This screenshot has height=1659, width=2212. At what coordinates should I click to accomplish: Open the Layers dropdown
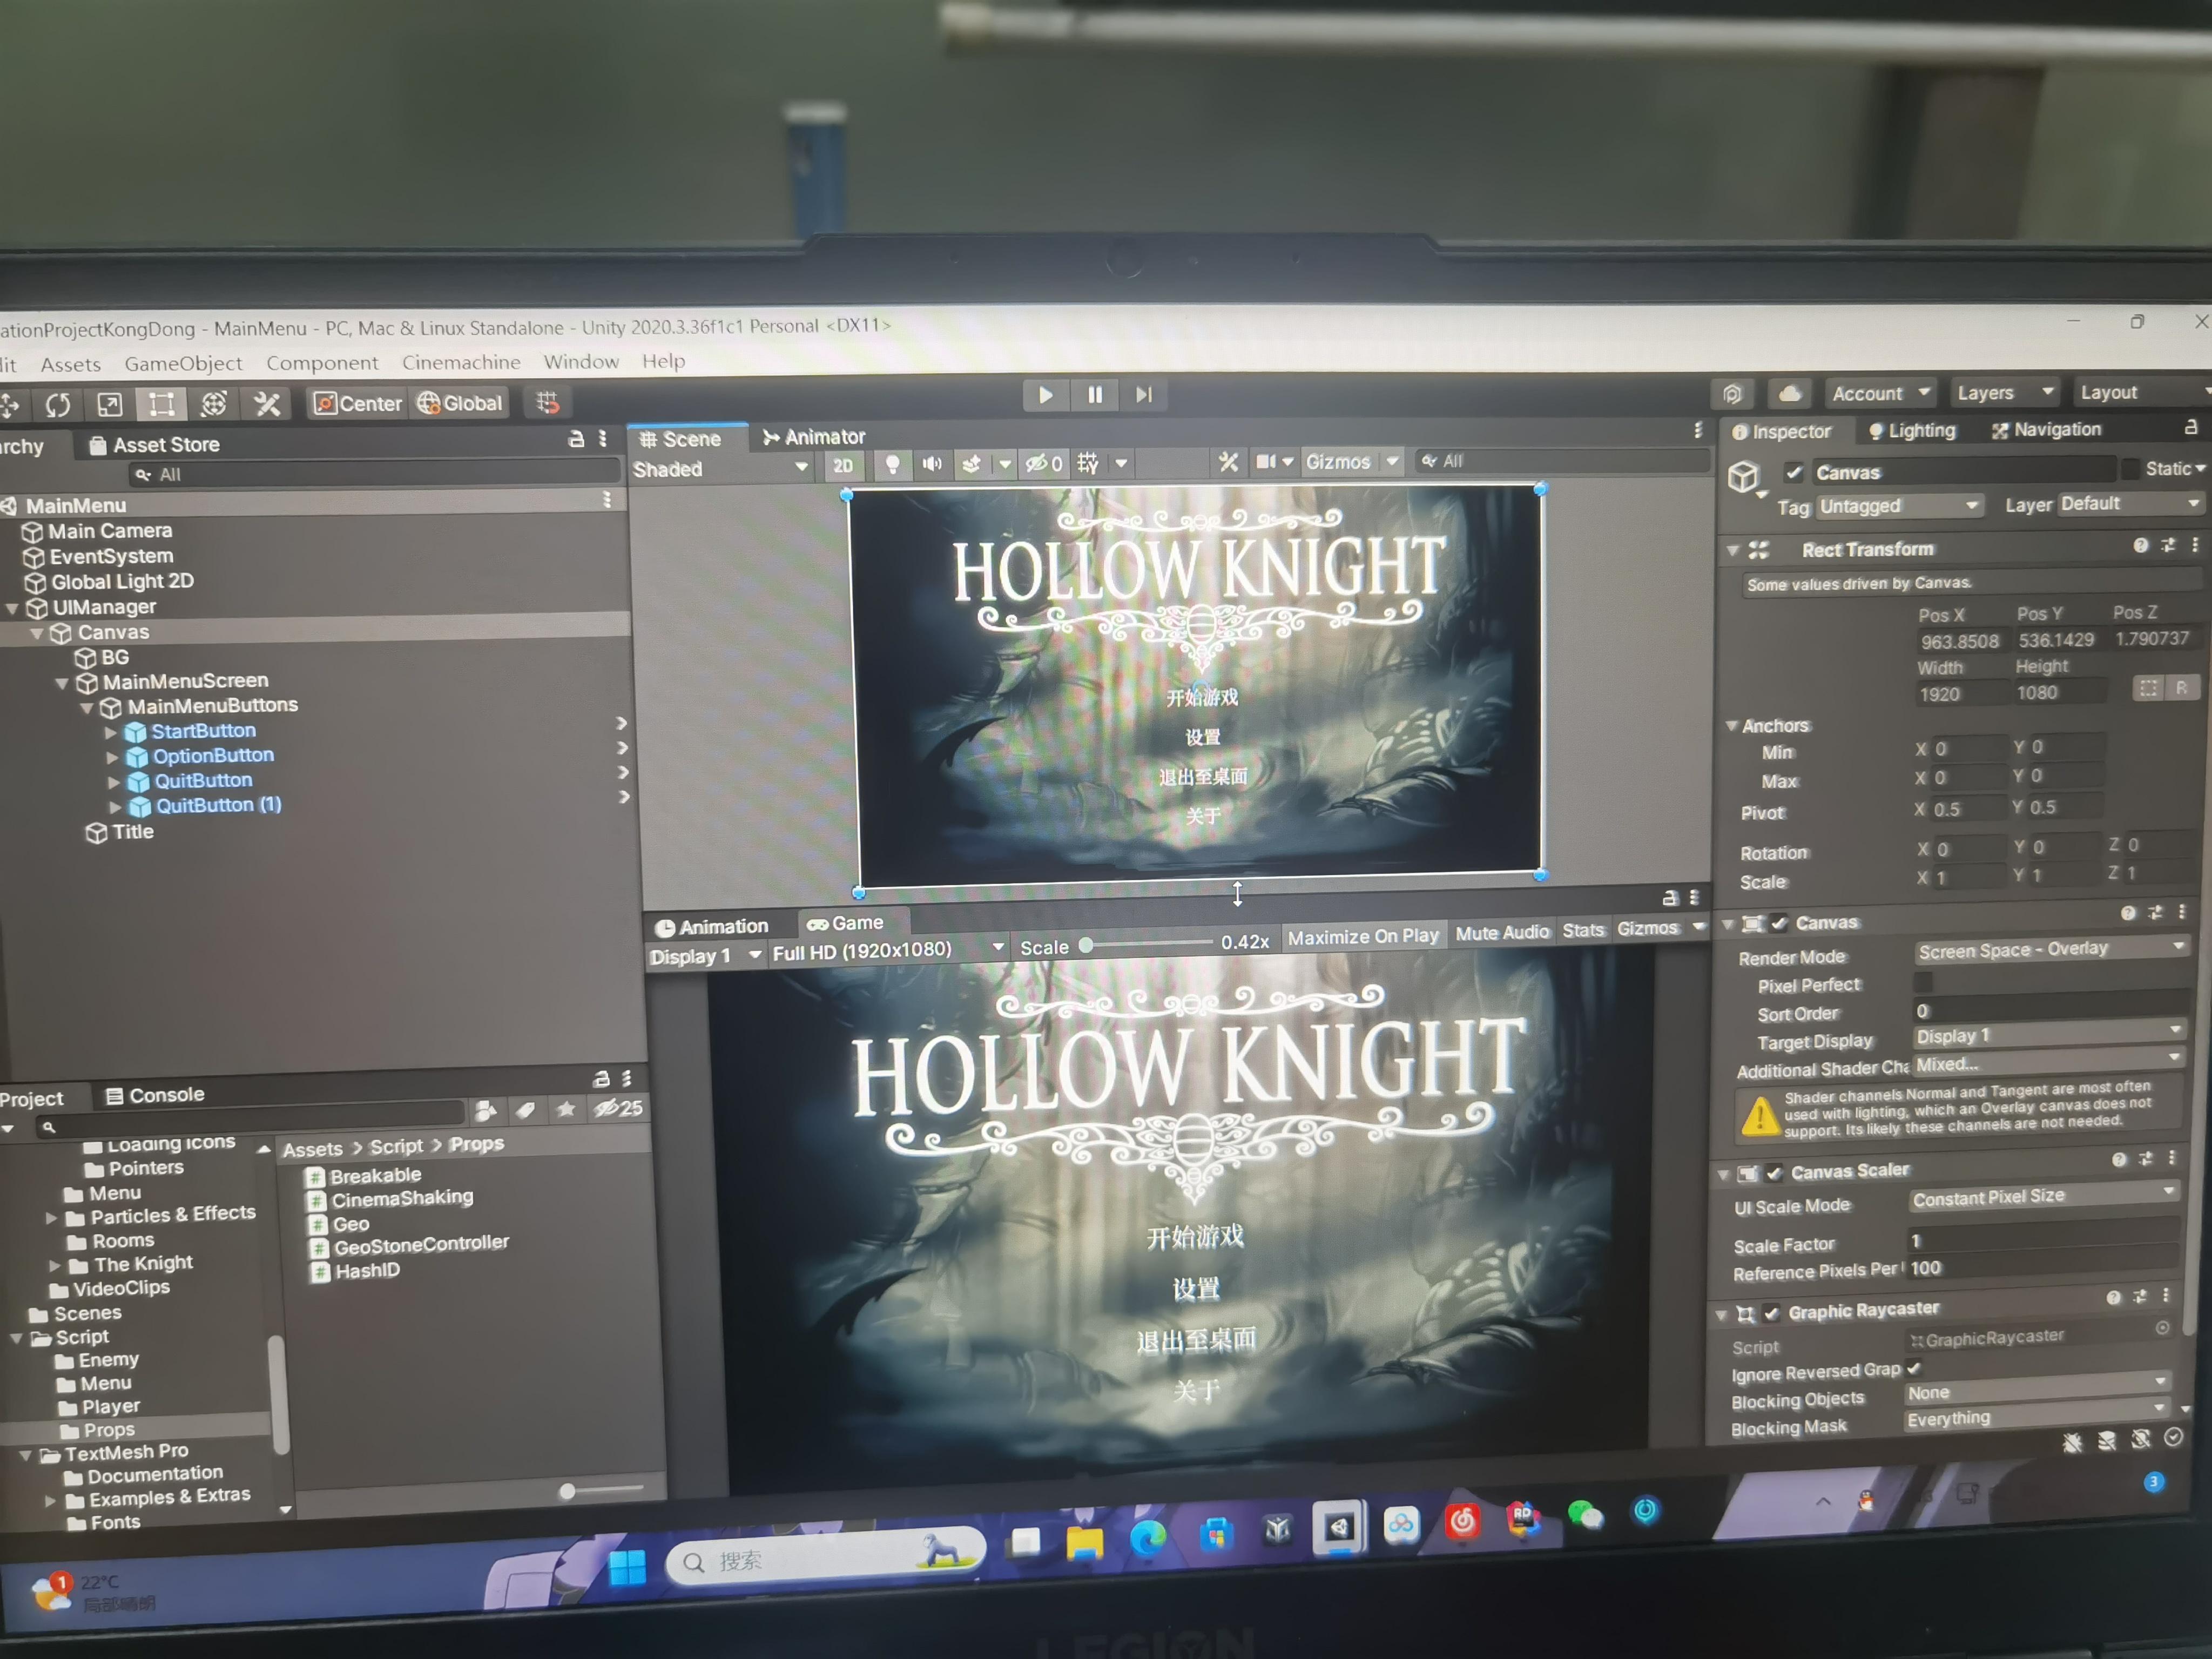click(x=2005, y=392)
